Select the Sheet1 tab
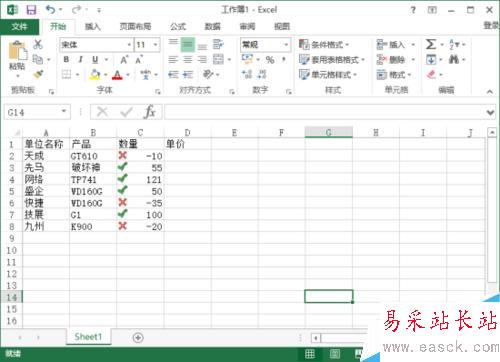This screenshot has width=500, height=362. pos(88,337)
